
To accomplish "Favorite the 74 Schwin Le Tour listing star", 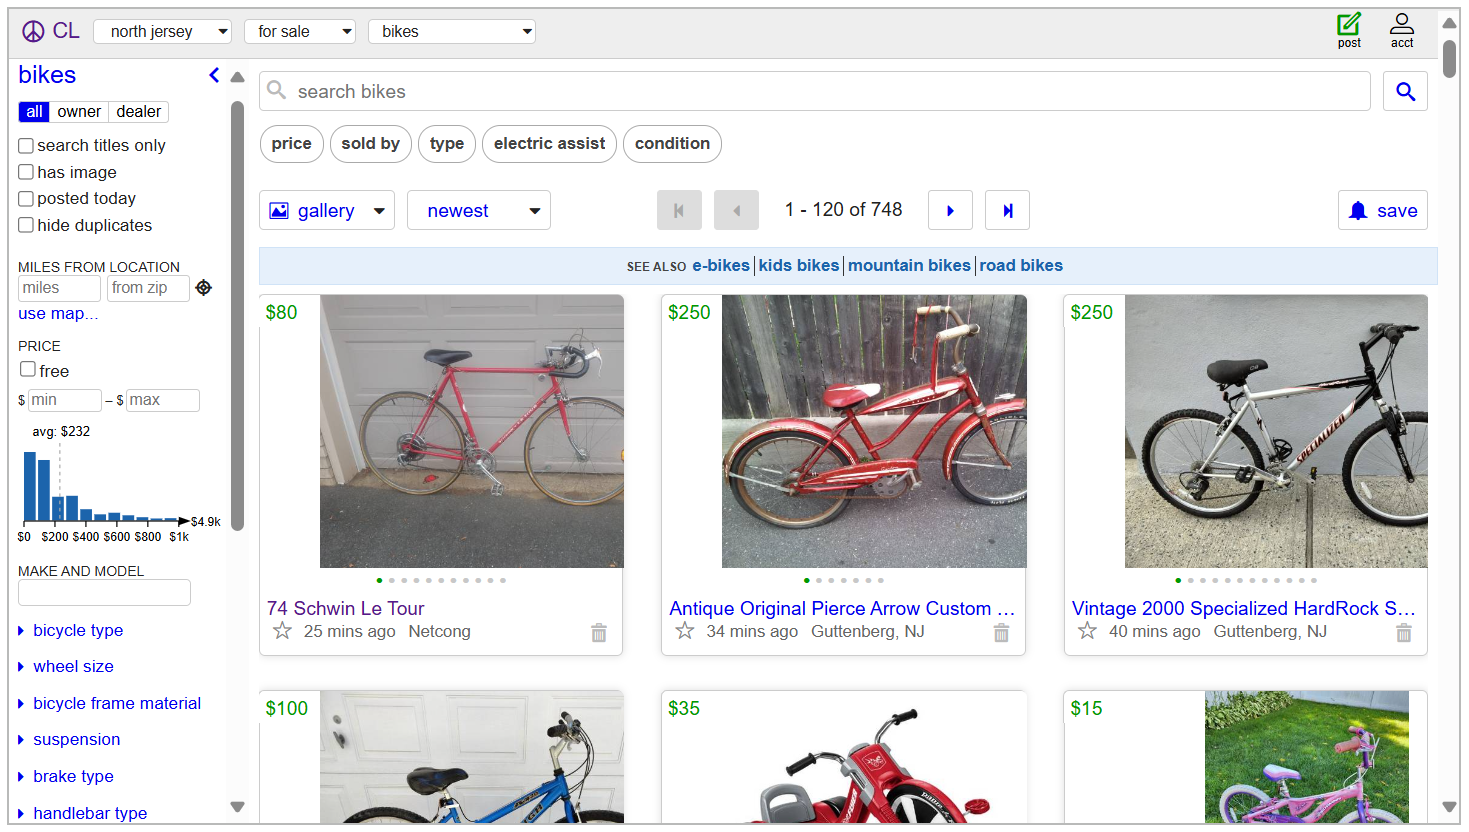I will 282,631.
